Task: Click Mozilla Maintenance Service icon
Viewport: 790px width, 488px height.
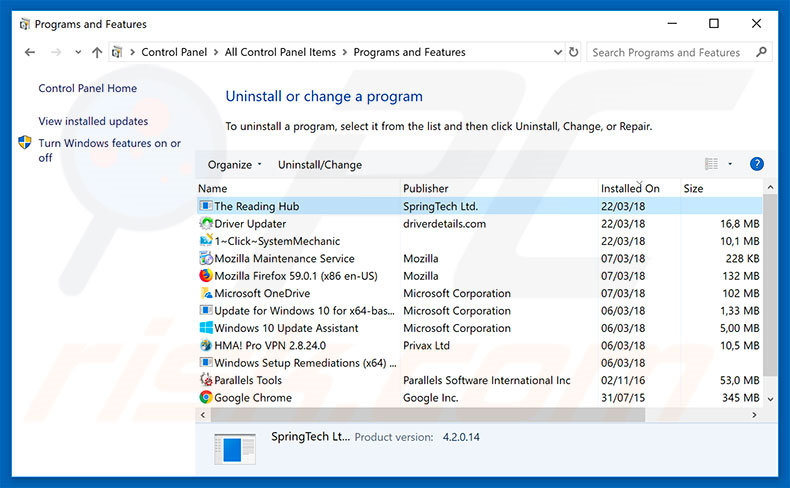Action: [x=206, y=258]
